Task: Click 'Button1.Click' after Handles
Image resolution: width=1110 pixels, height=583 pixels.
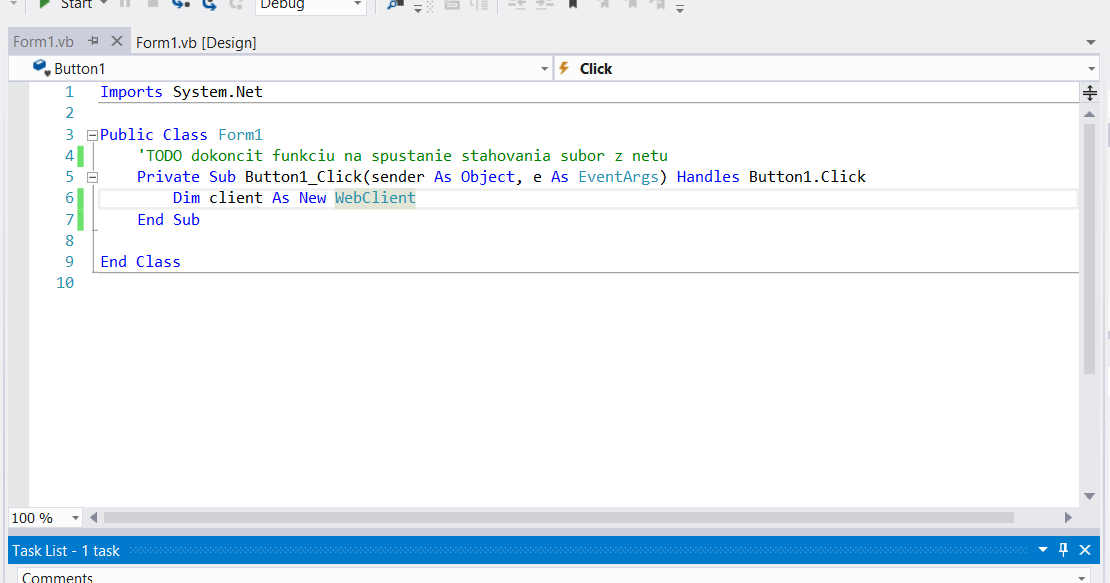Action: 807,177
